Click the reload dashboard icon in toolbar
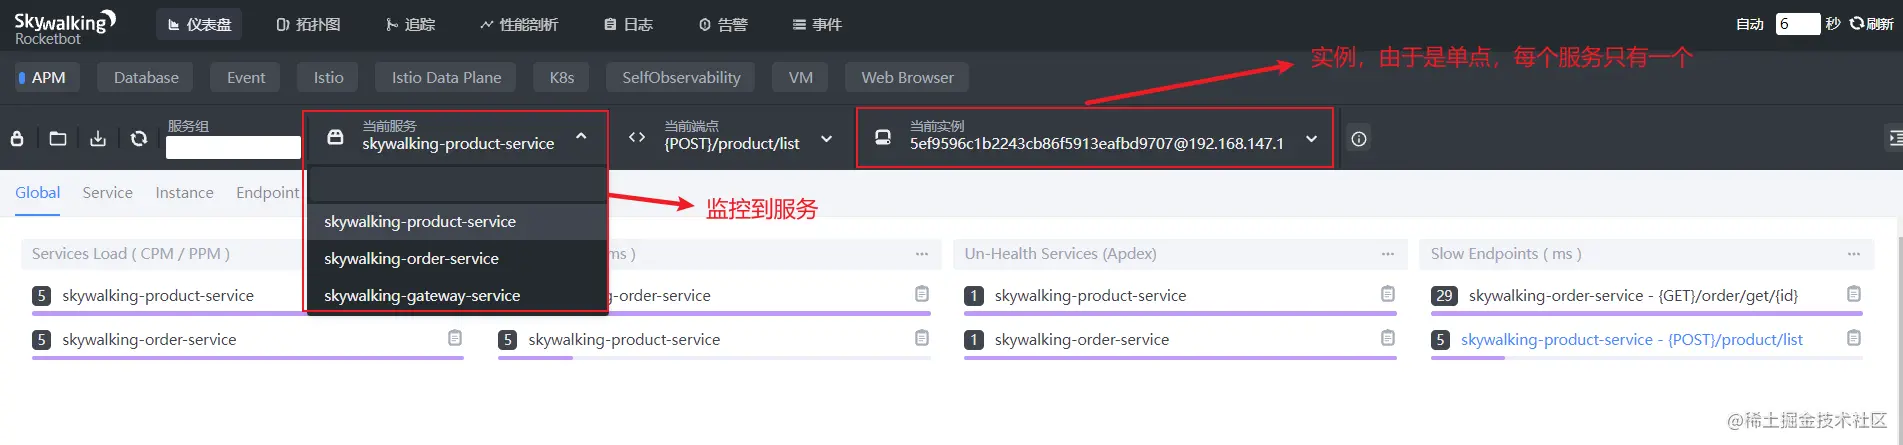1903x445 pixels. click(x=139, y=139)
